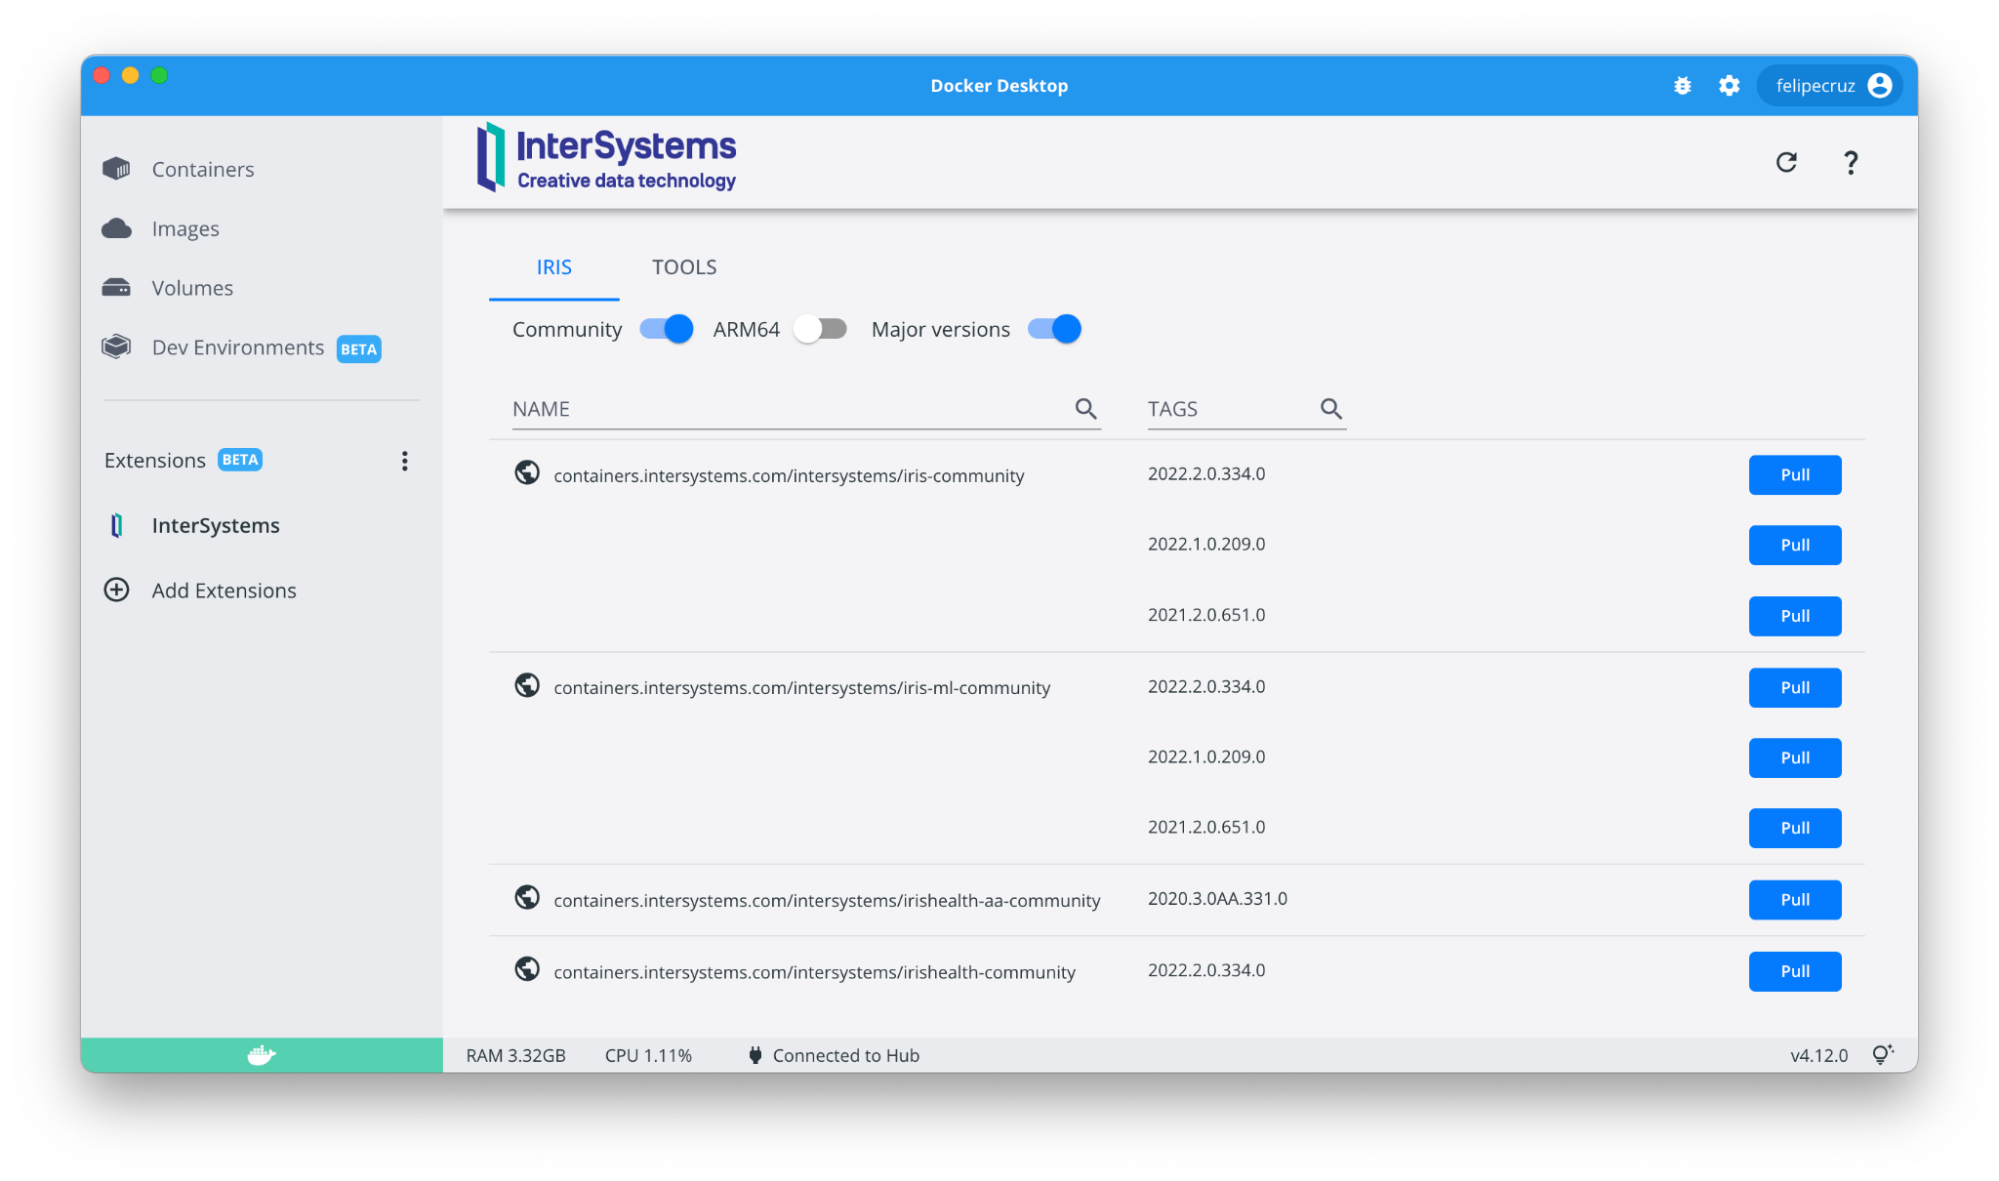1999x1181 pixels.
Task: Open the bug report icon in title bar
Action: click(x=1682, y=86)
